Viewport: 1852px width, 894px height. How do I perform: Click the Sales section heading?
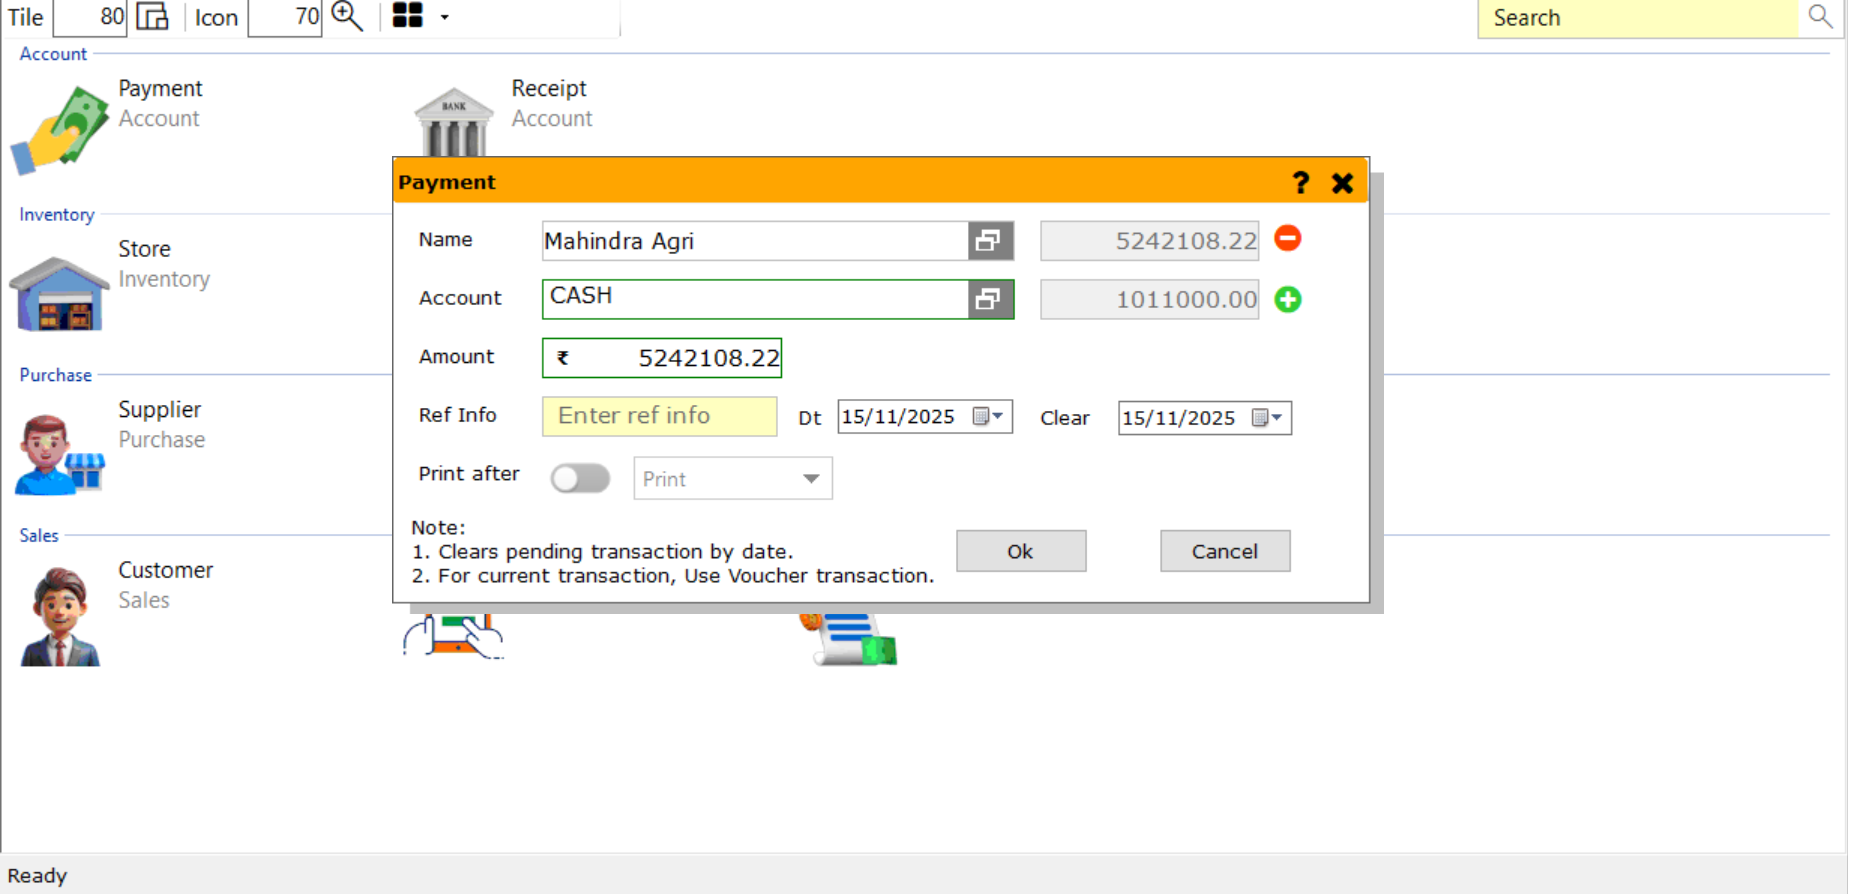coord(39,536)
